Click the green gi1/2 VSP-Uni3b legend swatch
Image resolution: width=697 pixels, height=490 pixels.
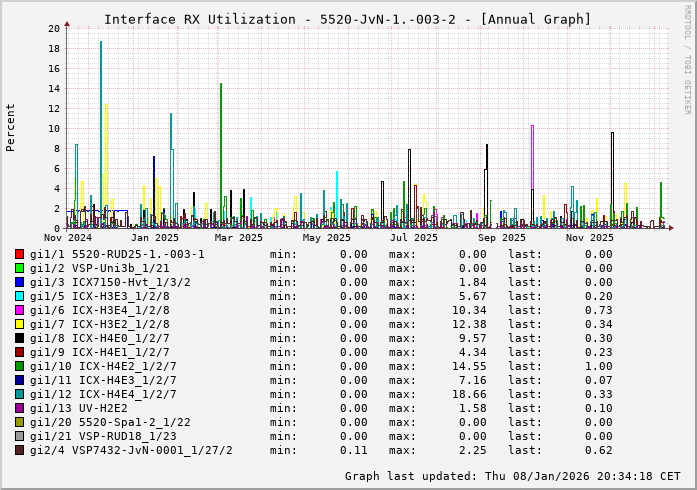coord(20,268)
